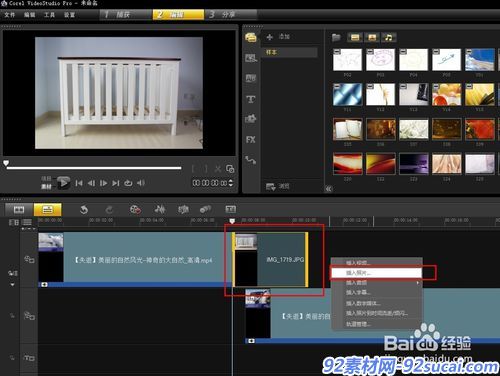Click the Add folder button with plus sign
The height and width of the screenshot is (376, 500).
tap(278, 37)
